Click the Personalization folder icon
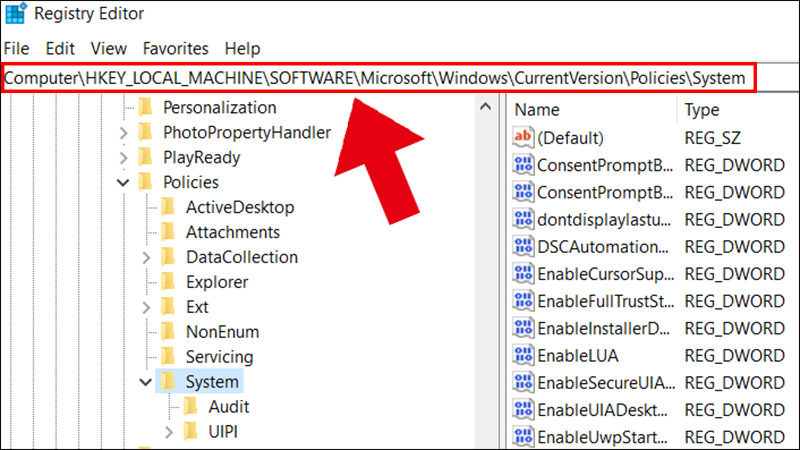Viewport: 800px width, 450px height. [145, 107]
